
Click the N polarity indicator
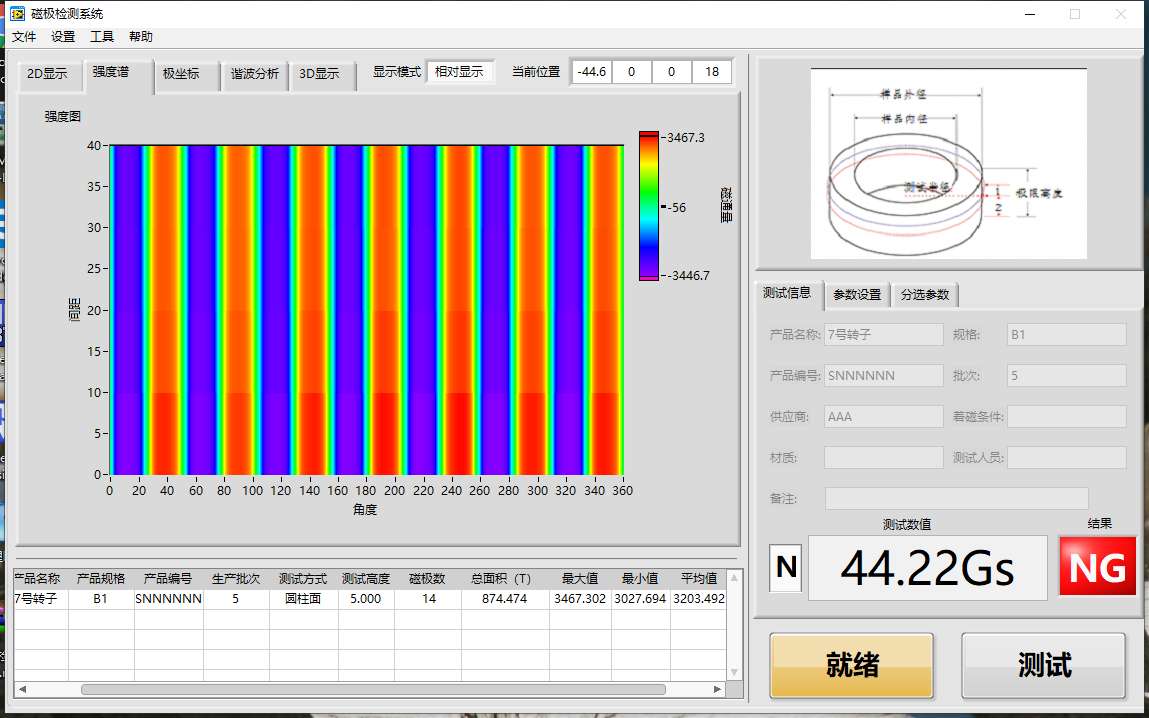coord(785,566)
